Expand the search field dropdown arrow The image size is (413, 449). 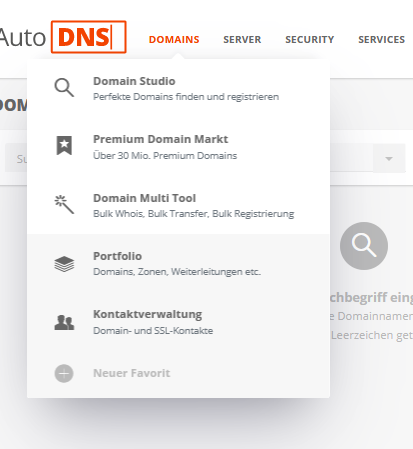pyautogui.click(x=389, y=159)
